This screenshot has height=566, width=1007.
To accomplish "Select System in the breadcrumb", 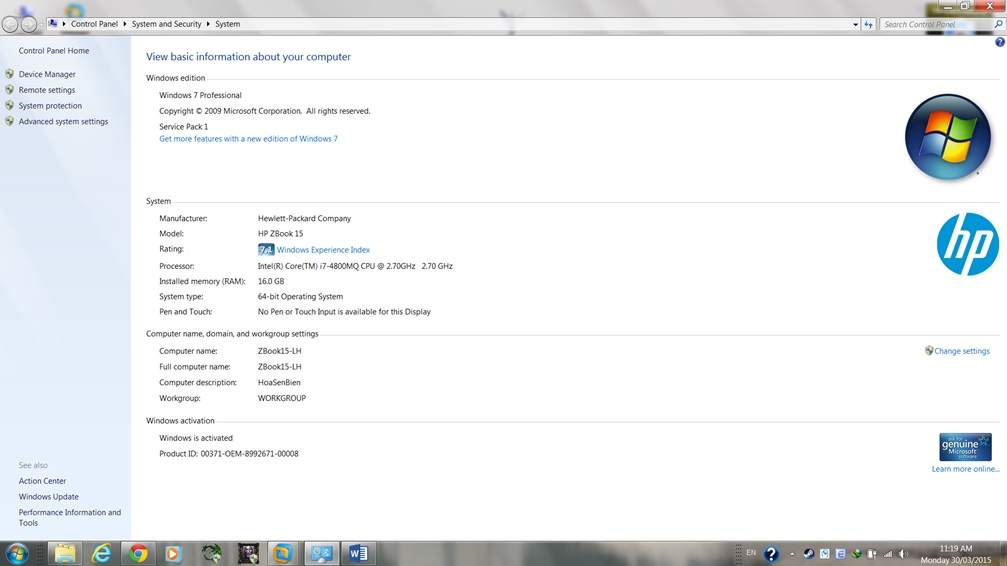I will 227,24.
